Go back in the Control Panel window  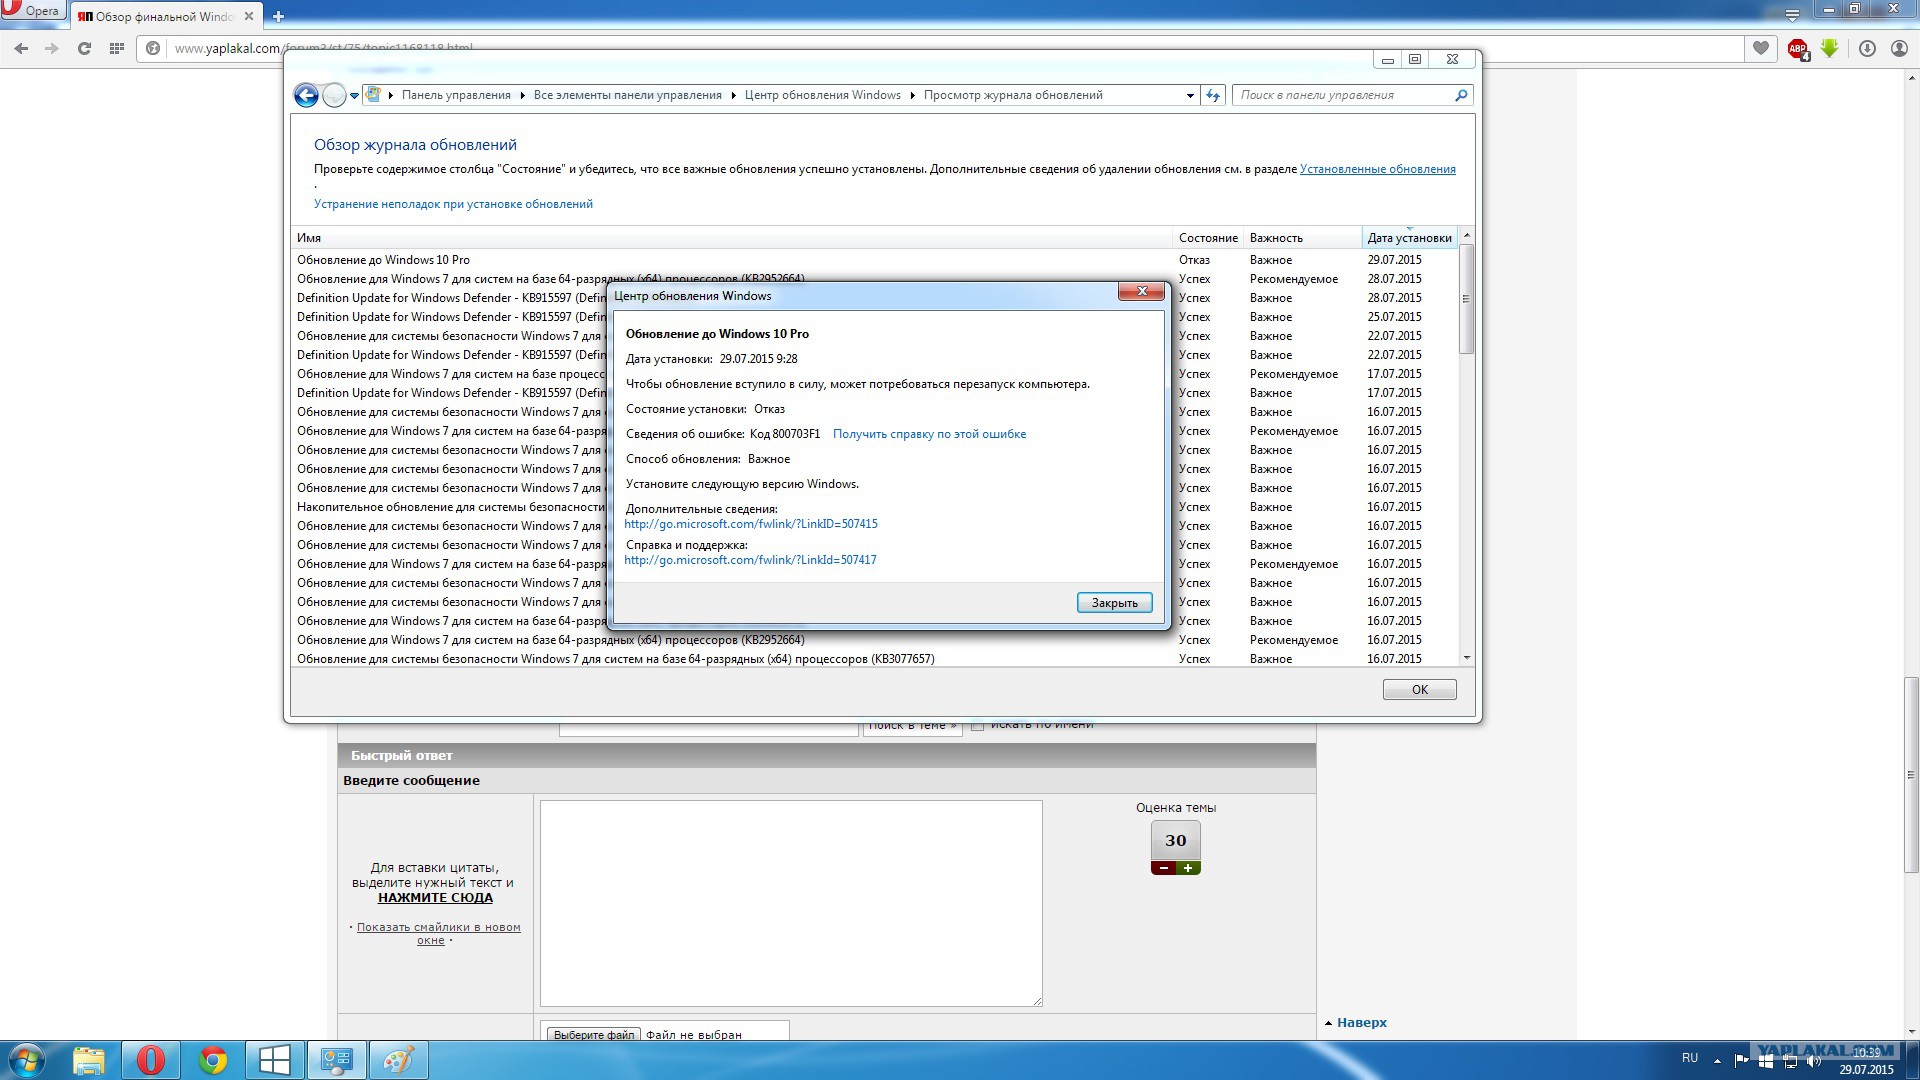click(306, 95)
